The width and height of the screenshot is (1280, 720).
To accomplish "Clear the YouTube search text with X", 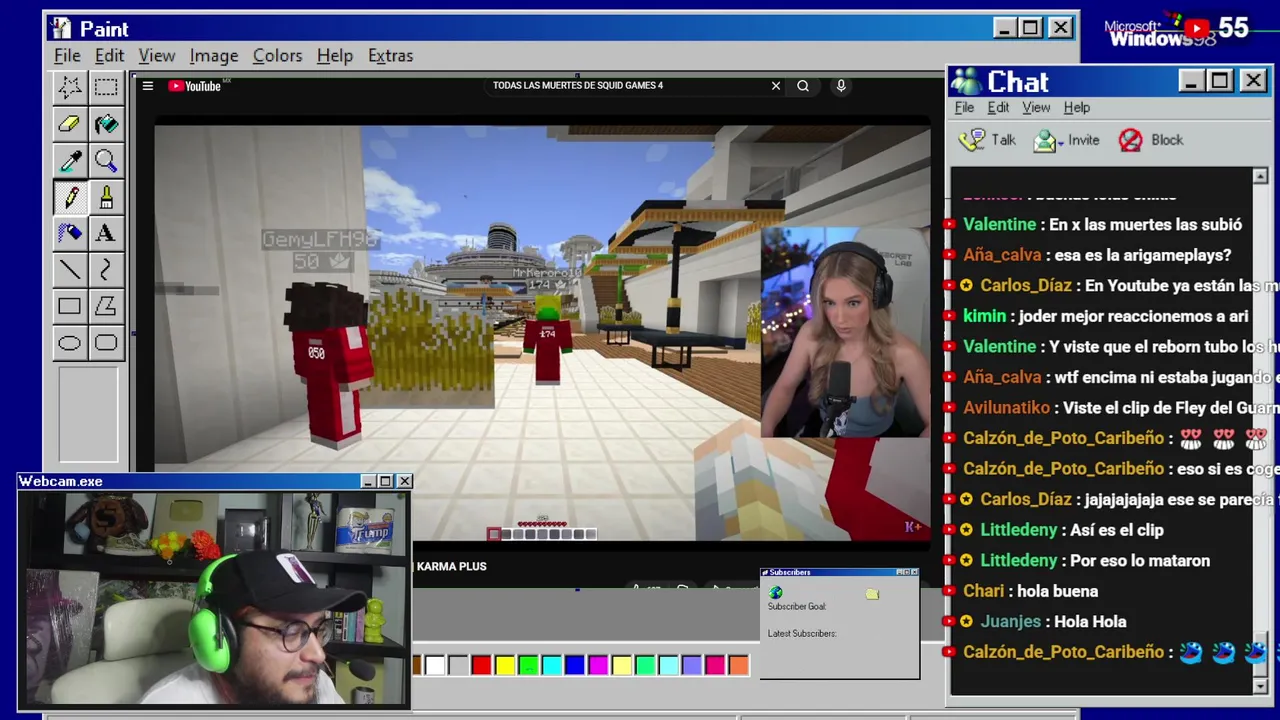I will (x=775, y=86).
